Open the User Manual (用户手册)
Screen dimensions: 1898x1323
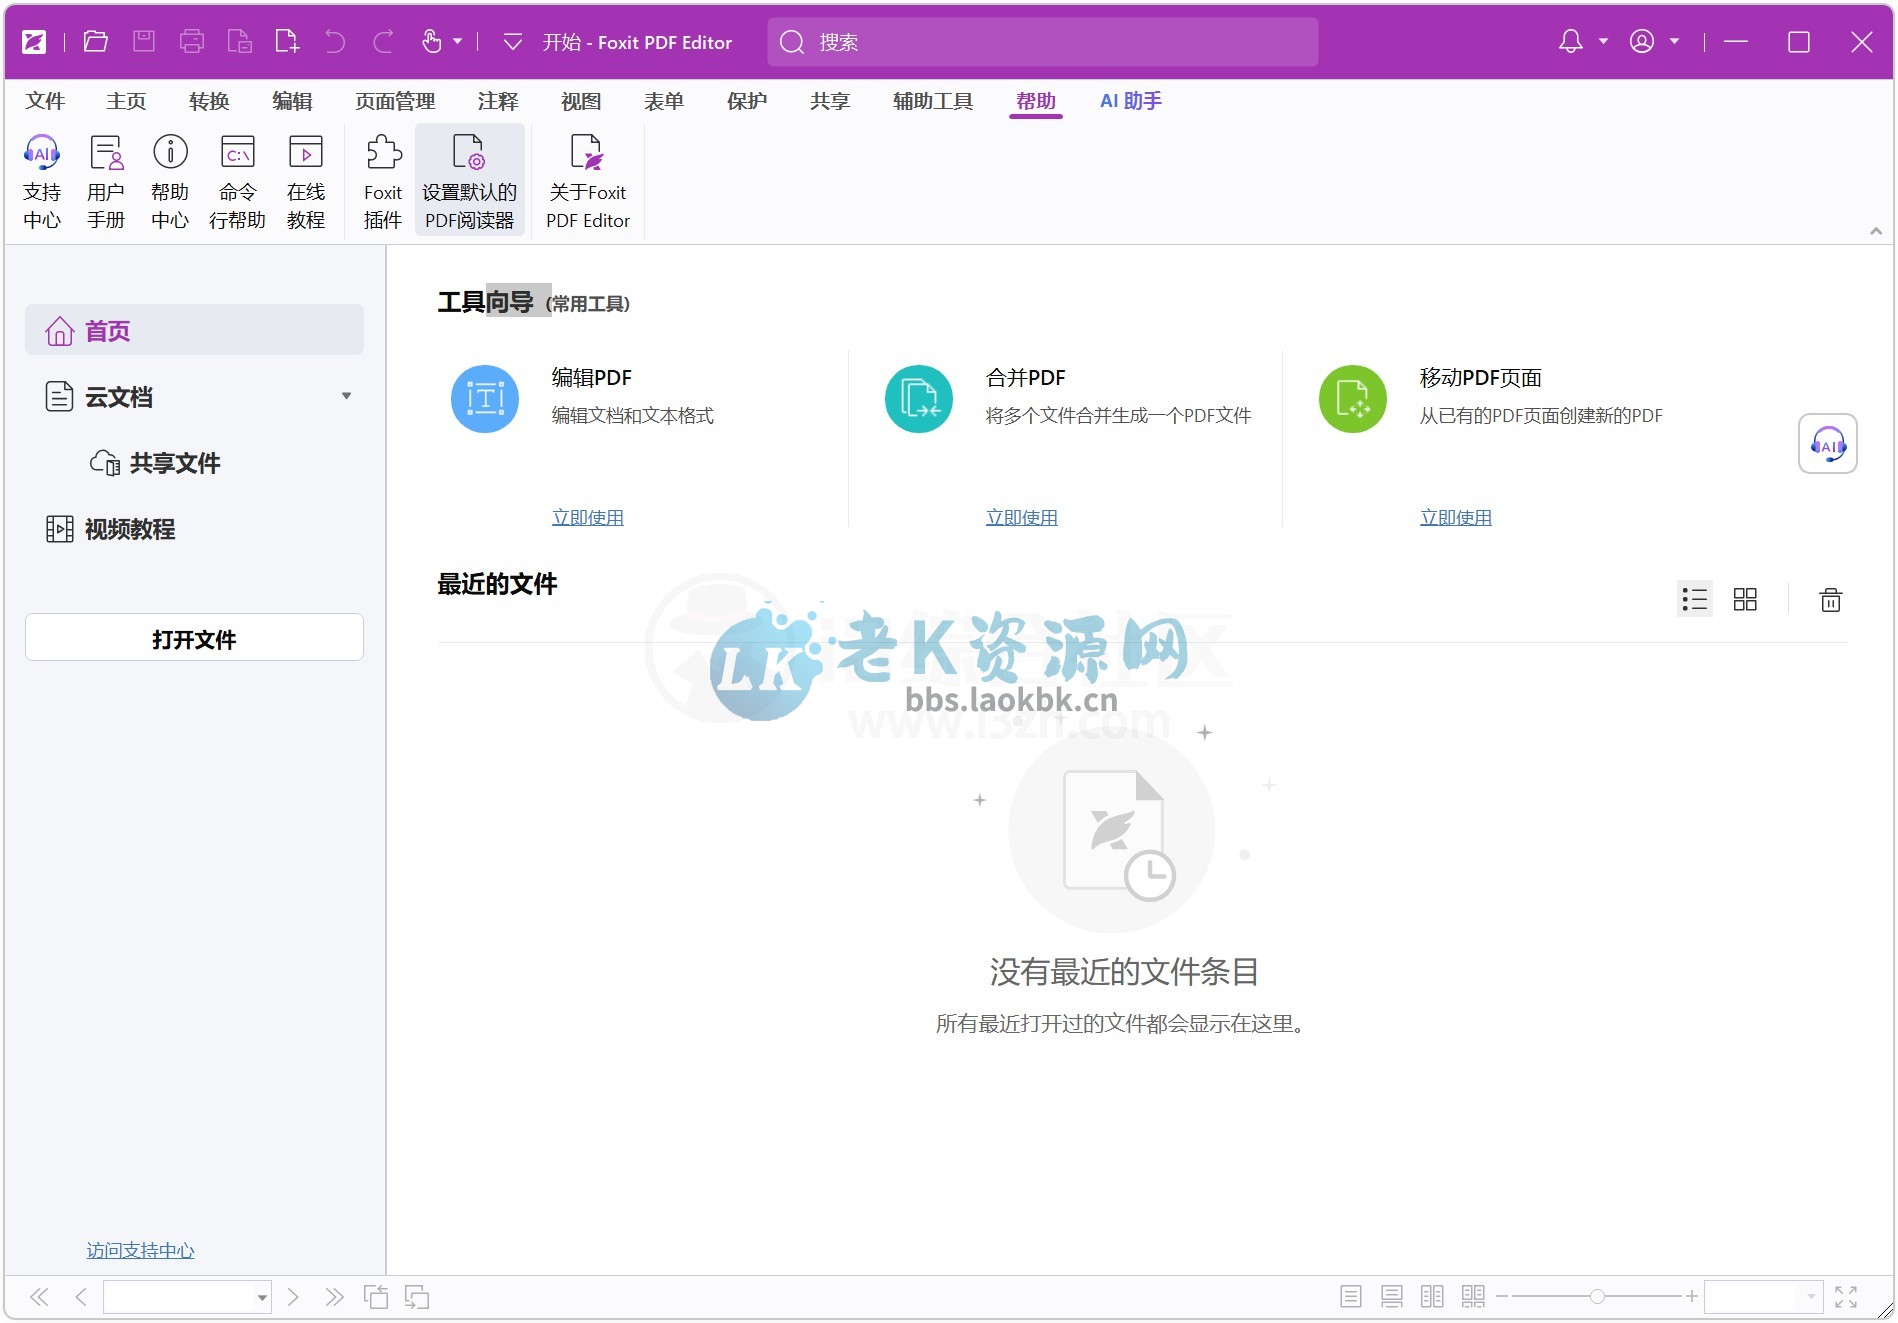coord(106,181)
